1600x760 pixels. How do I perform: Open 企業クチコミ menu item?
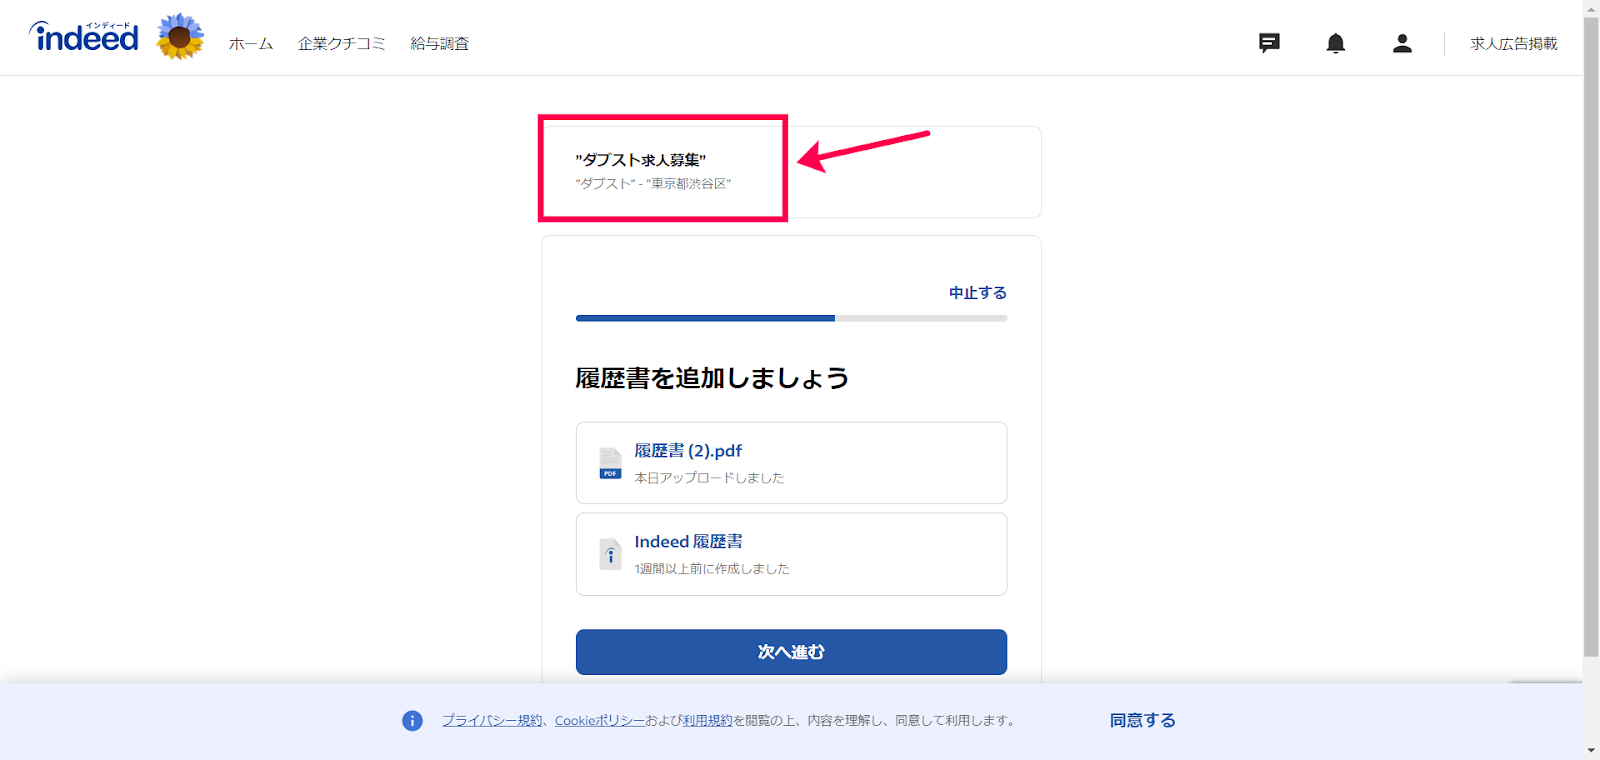pyautogui.click(x=341, y=44)
